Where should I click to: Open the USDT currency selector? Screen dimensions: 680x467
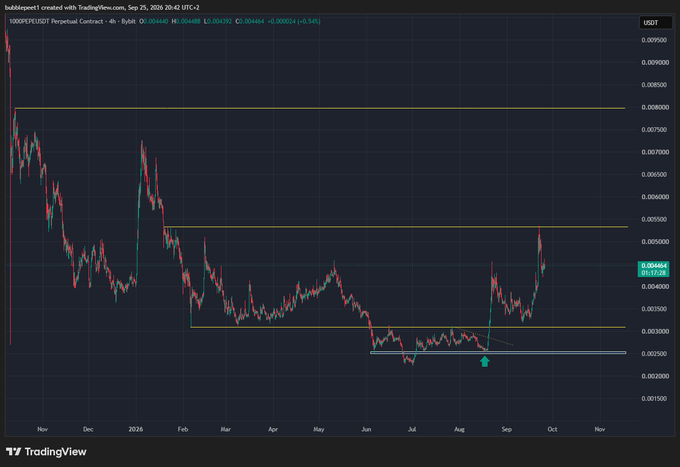click(655, 23)
